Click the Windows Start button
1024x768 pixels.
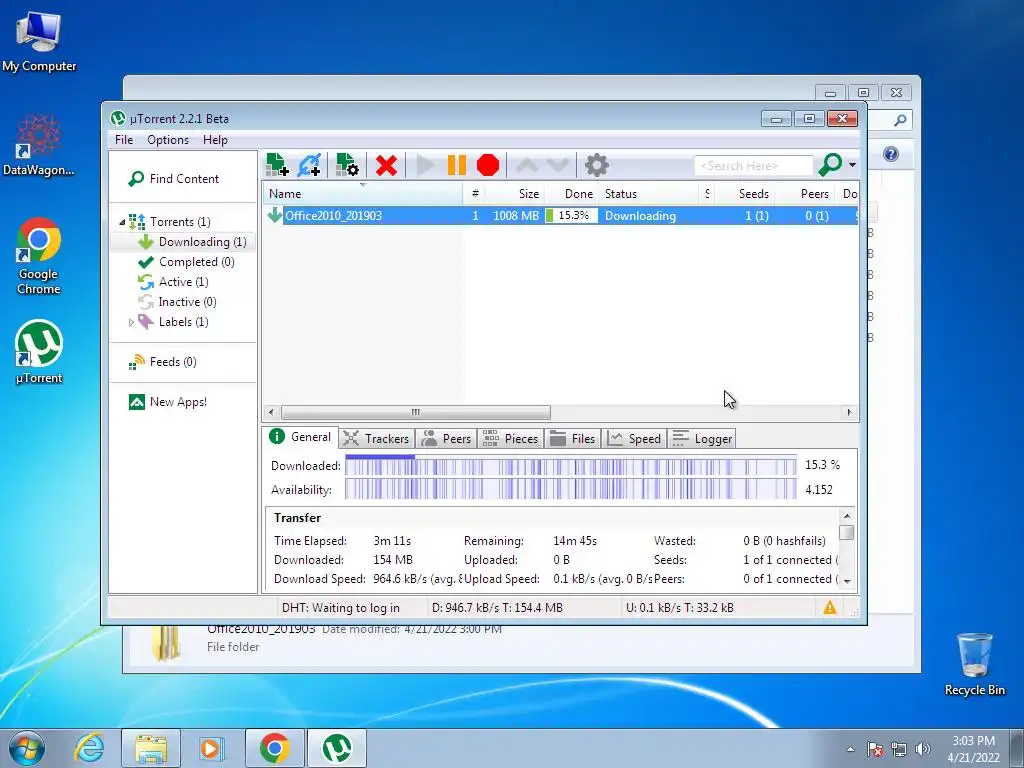pyautogui.click(x=27, y=748)
